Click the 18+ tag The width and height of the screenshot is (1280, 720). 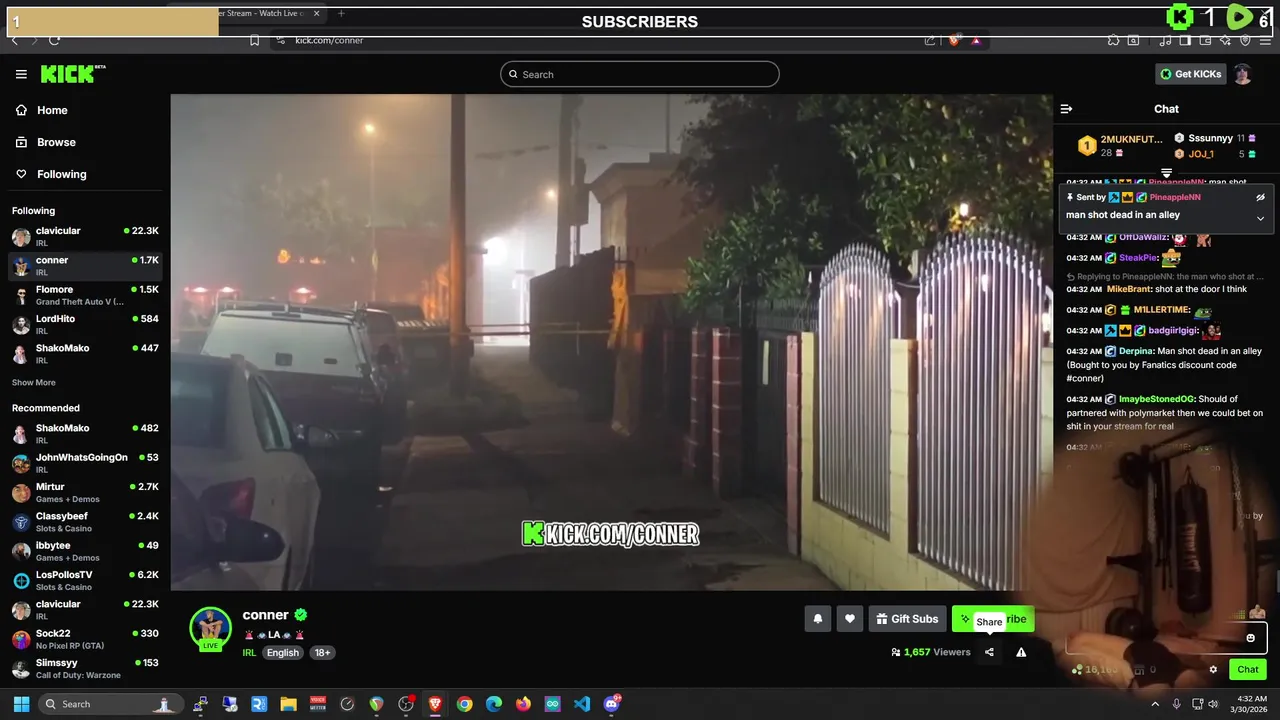point(322,653)
